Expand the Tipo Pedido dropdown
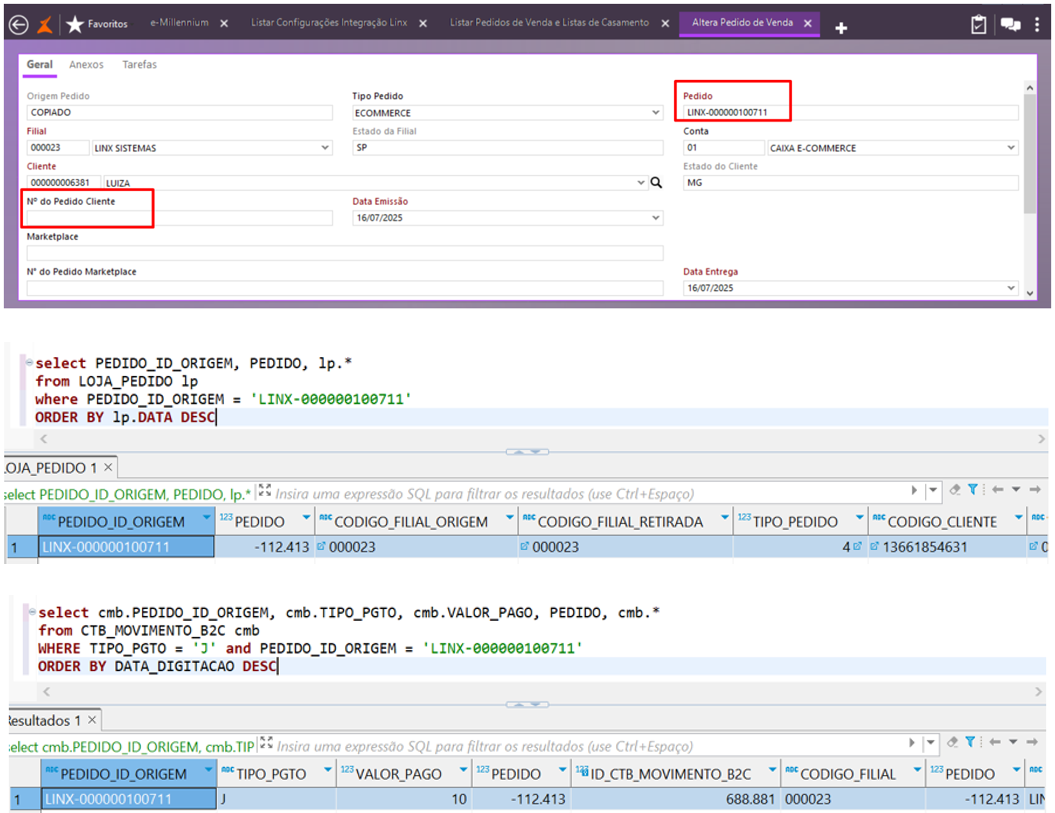 pyautogui.click(x=656, y=112)
